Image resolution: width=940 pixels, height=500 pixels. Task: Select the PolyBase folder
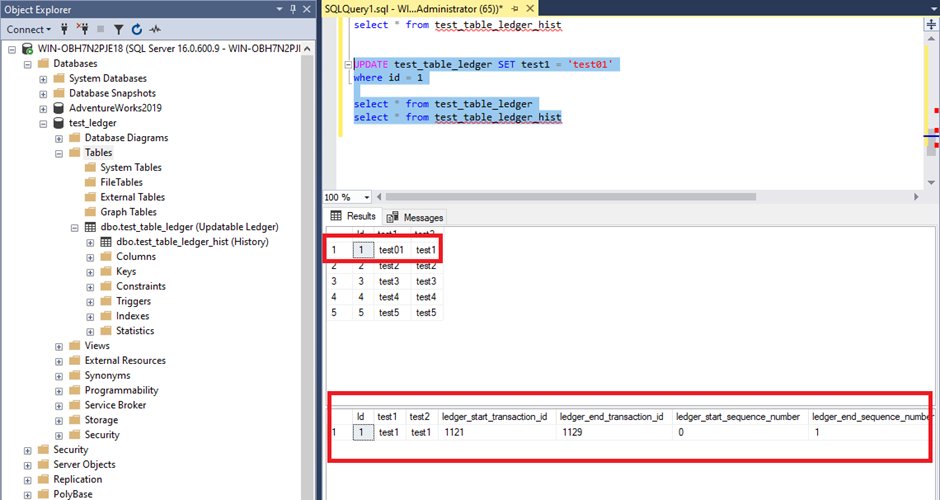point(65,494)
